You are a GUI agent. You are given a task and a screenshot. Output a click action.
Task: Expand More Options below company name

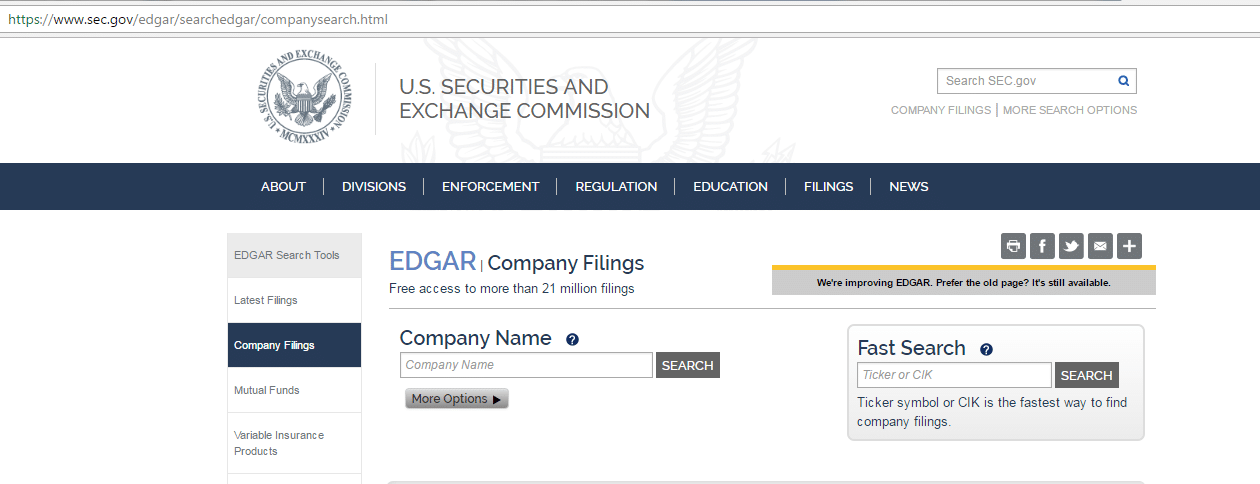tap(457, 399)
